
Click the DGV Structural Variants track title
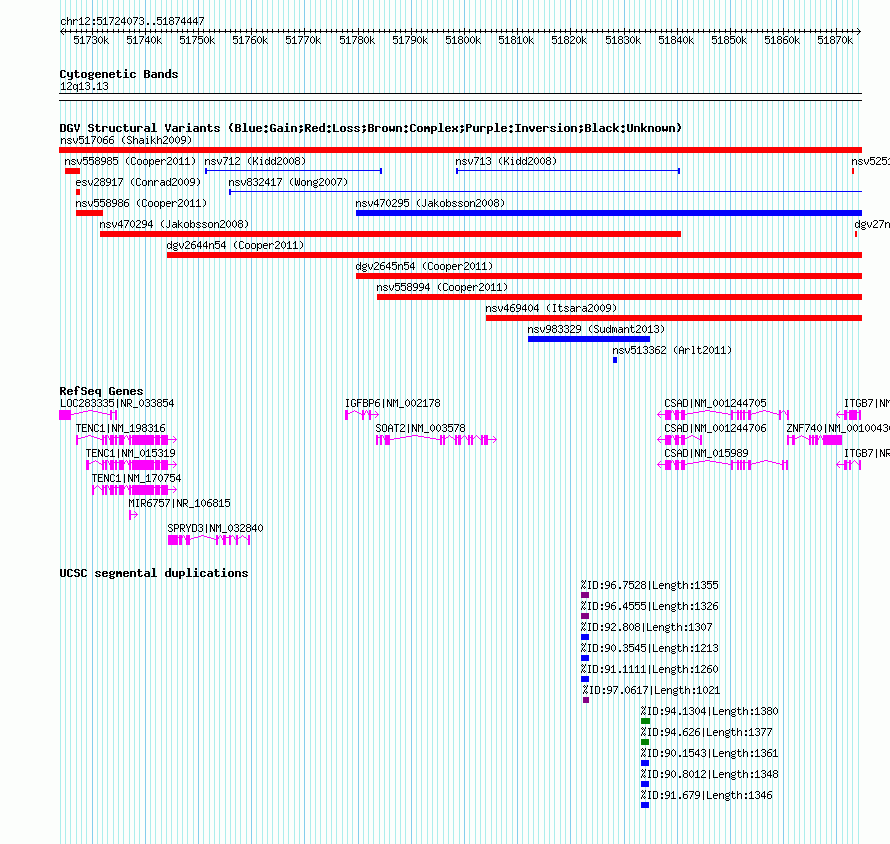point(371,128)
